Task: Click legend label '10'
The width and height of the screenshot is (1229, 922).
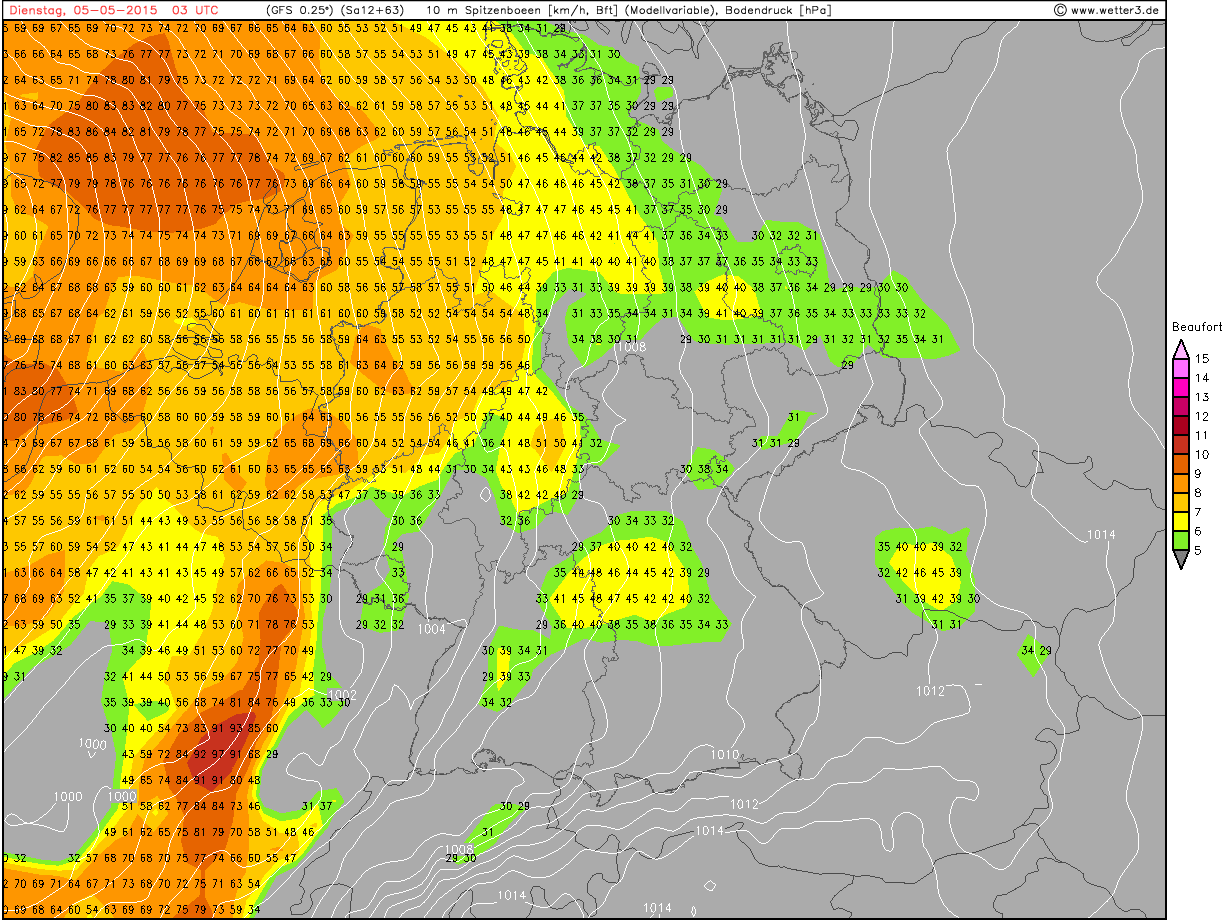Action: point(1203,454)
